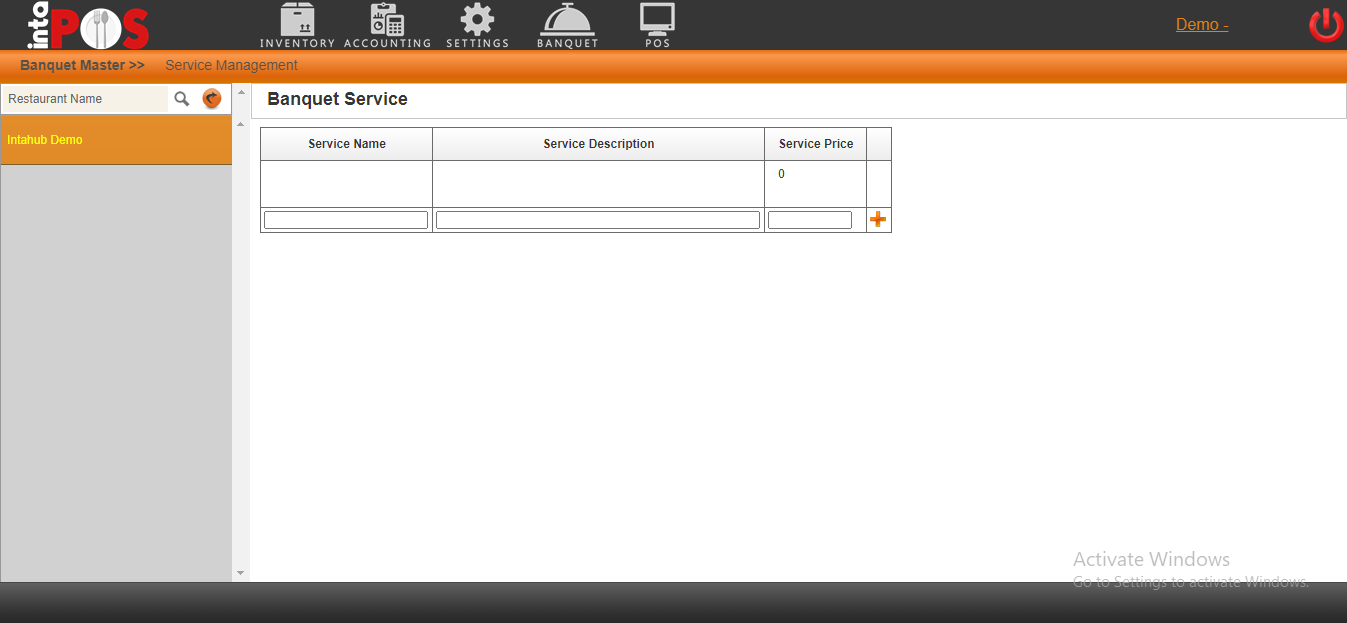The height and width of the screenshot is (623, 1347).
Task: Click the Service Price column header
Action: tap(816, 144)
